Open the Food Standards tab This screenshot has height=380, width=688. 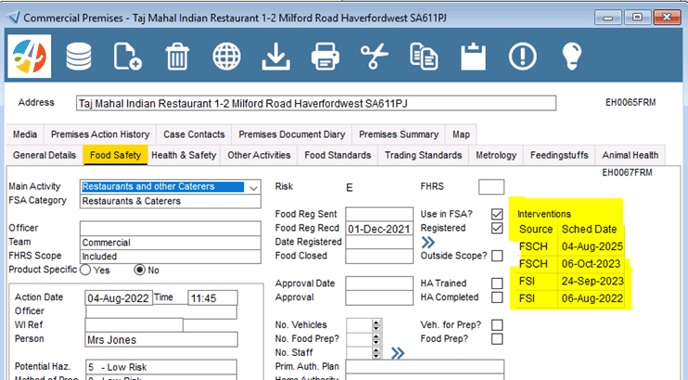pos(338,155)
